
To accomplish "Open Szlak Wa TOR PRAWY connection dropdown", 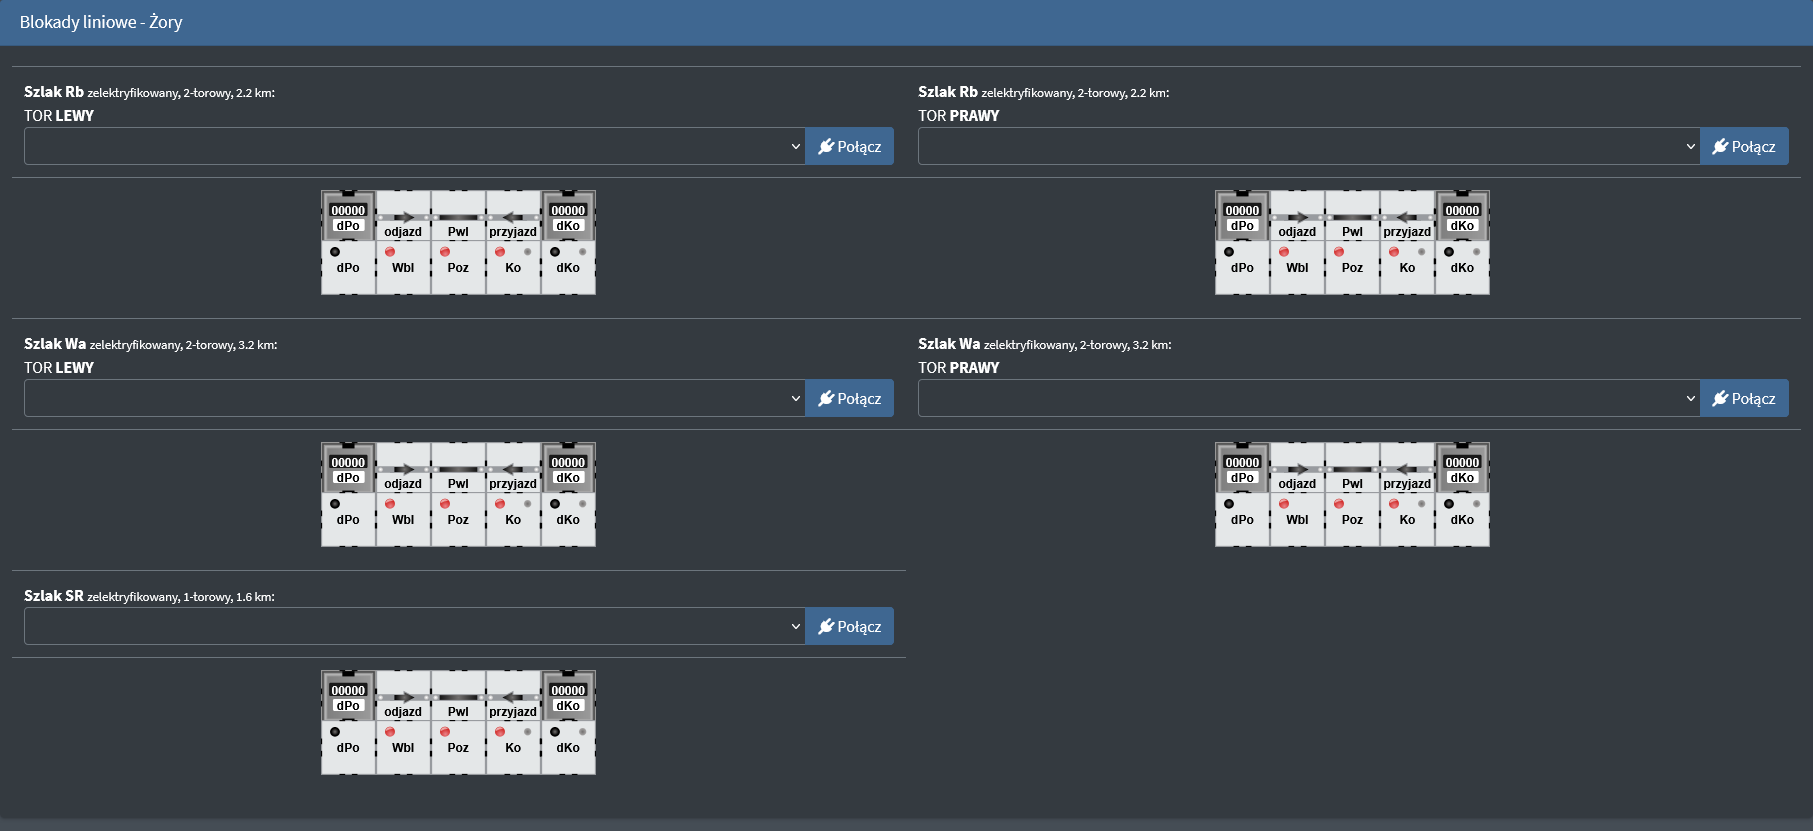I will pyautogui.click(x=1308, y=399).
